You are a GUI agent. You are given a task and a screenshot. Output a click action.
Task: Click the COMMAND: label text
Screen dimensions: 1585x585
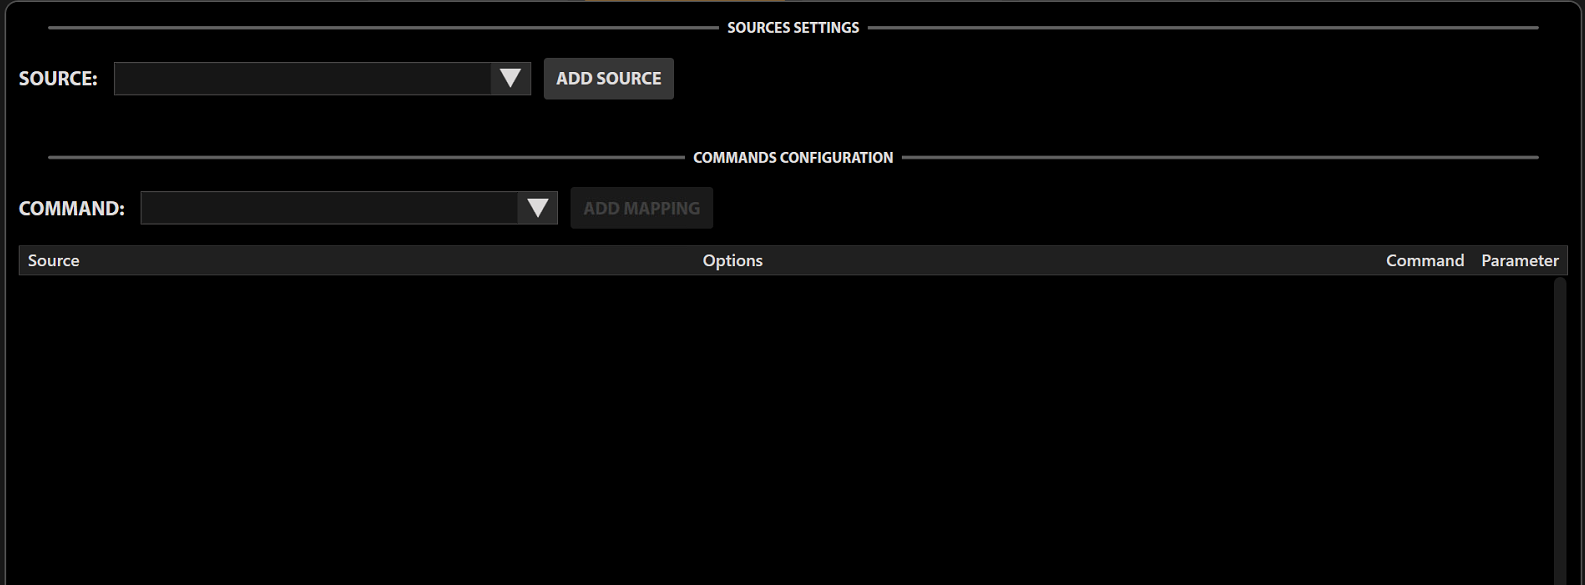(72, 209)
